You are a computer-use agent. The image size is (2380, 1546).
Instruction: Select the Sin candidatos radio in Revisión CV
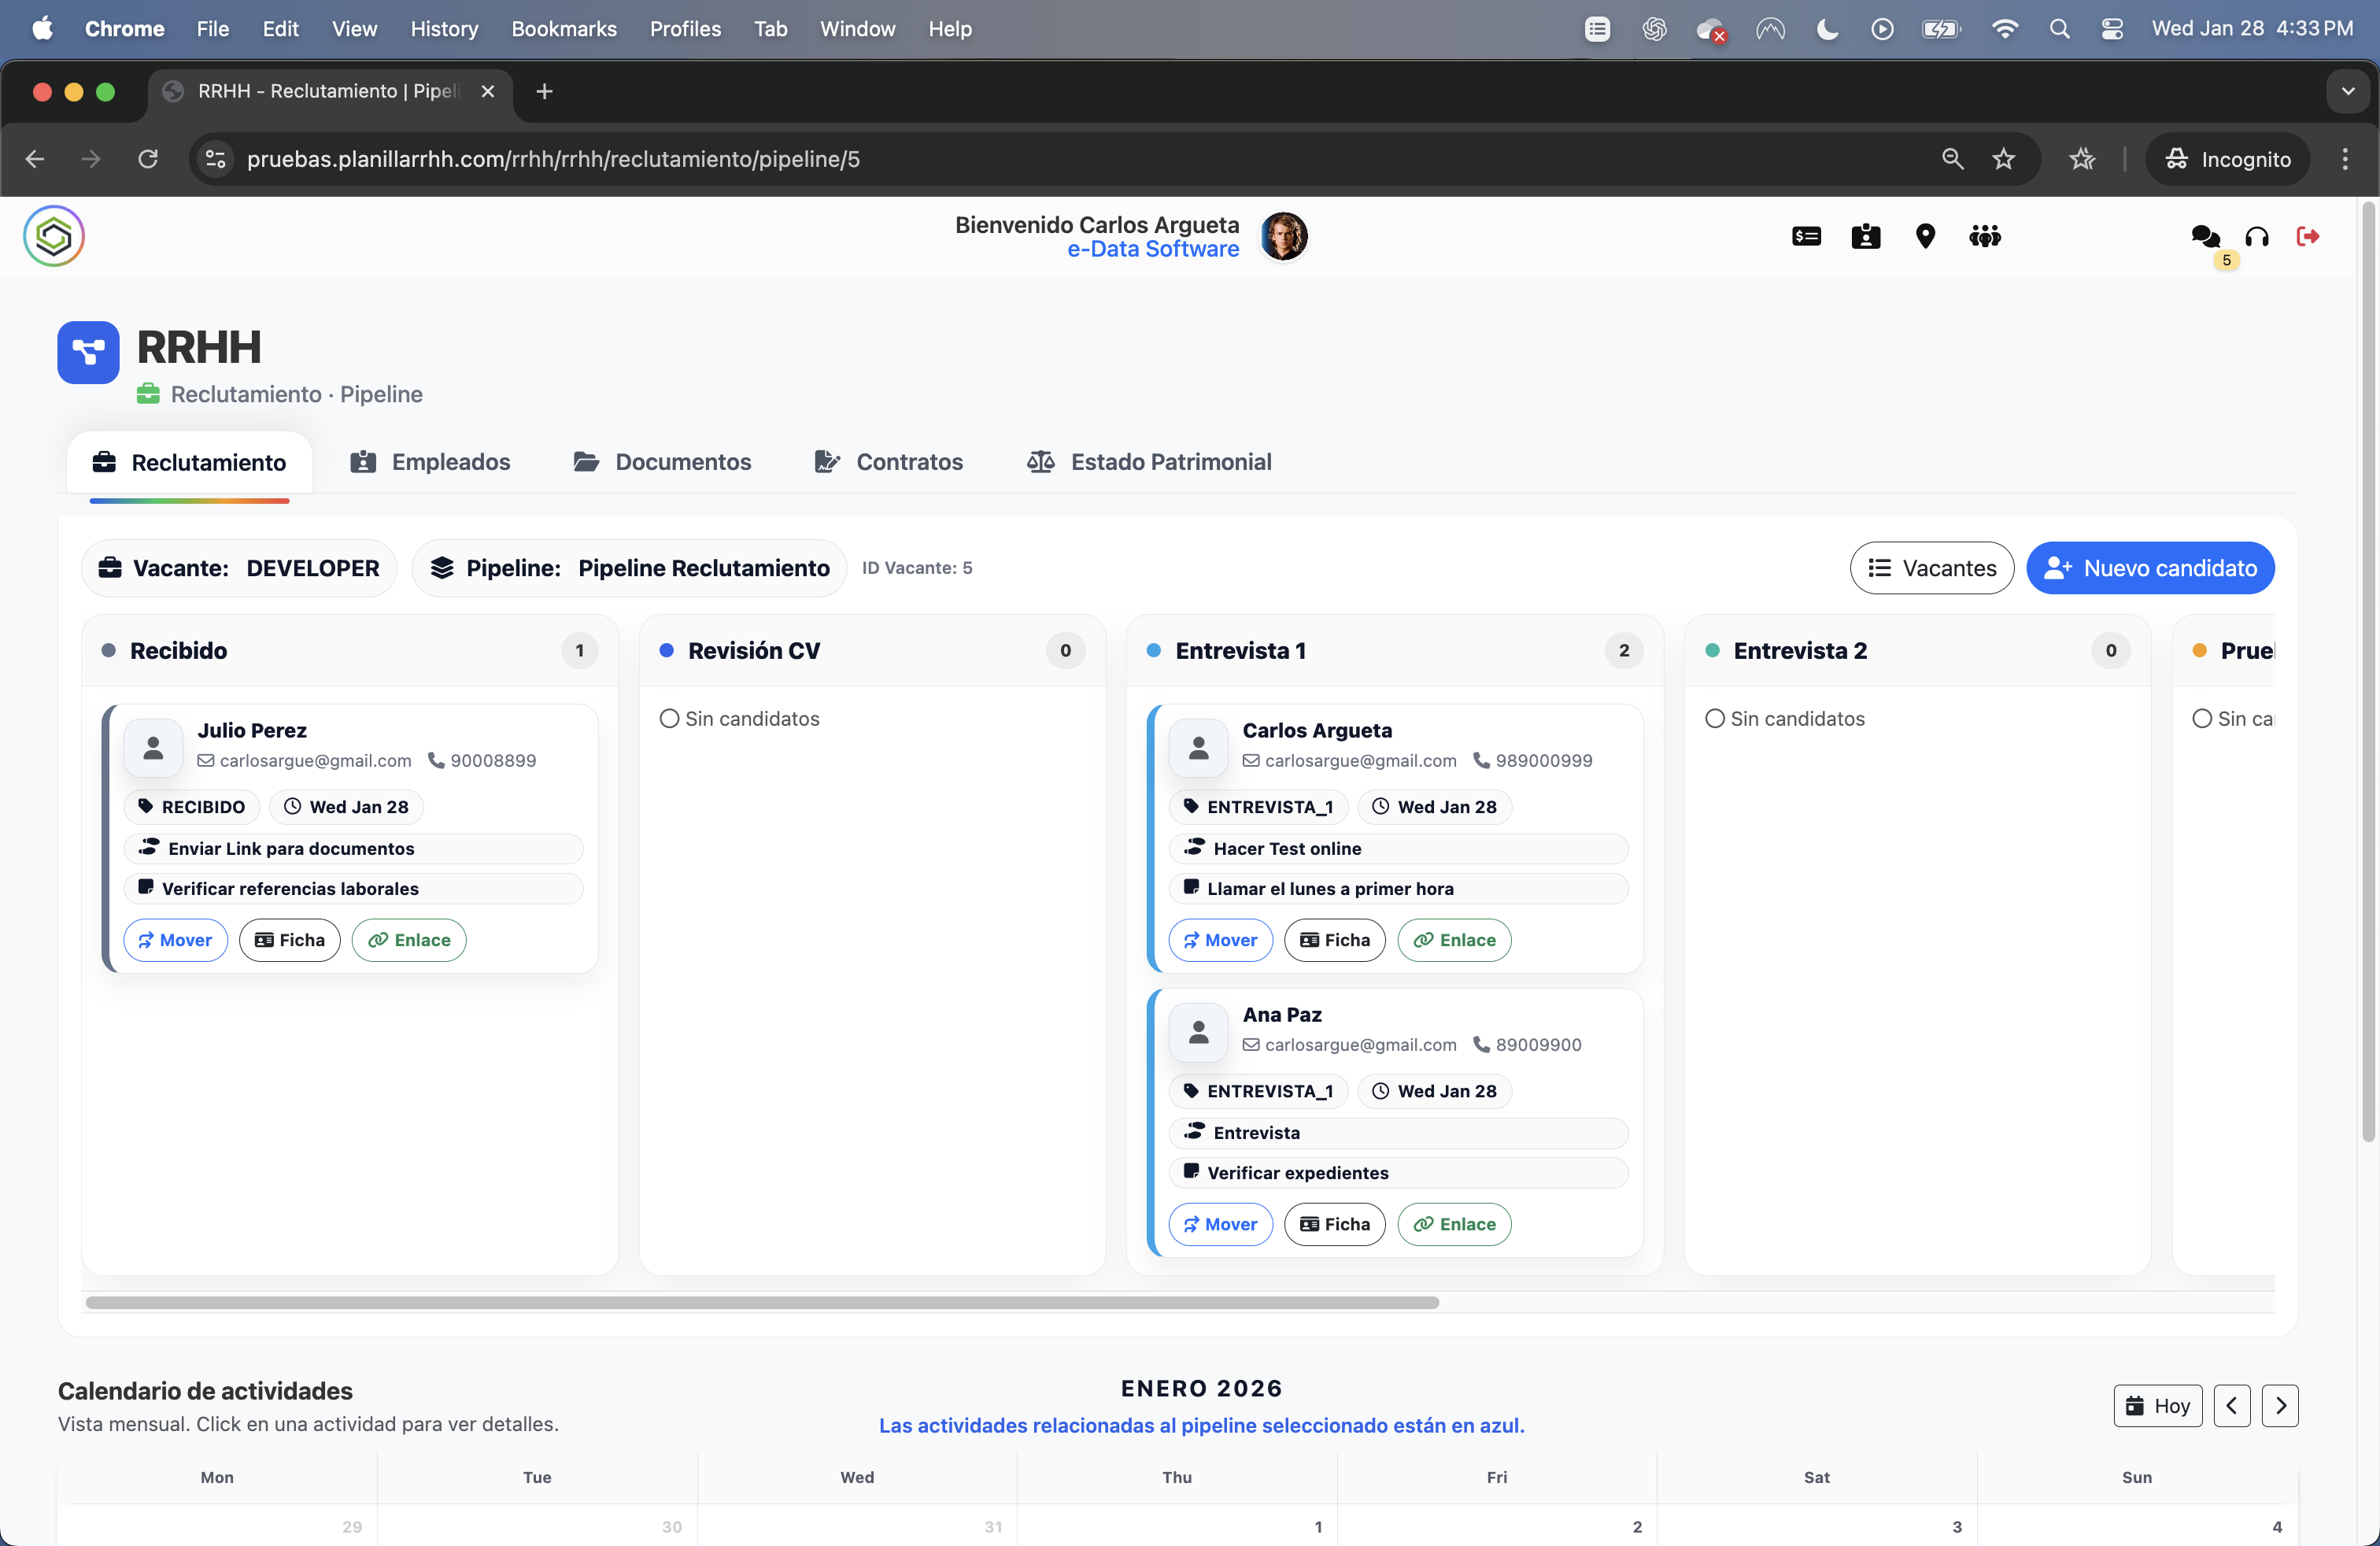pos(670,718)
